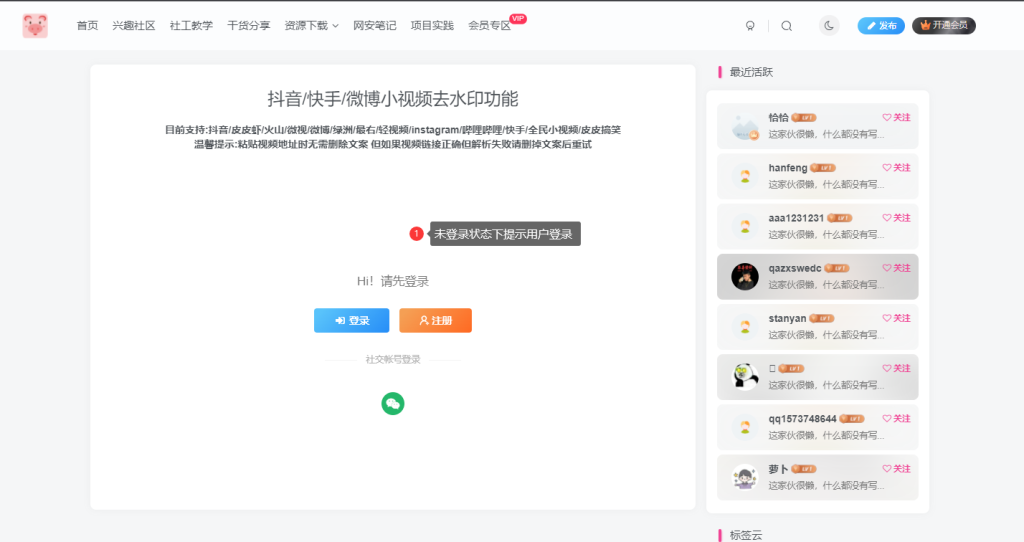Click the blue 登录 login button
Image resolution: width=1024 pixels, height=542 pixels.
click(351, 321)
